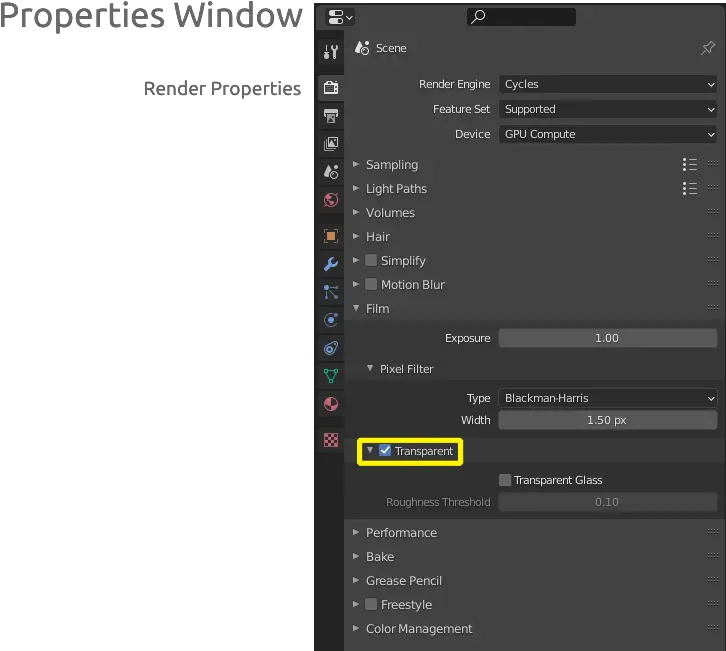
Task: Click the Performance panel drag grip
Action: [713, 532]
